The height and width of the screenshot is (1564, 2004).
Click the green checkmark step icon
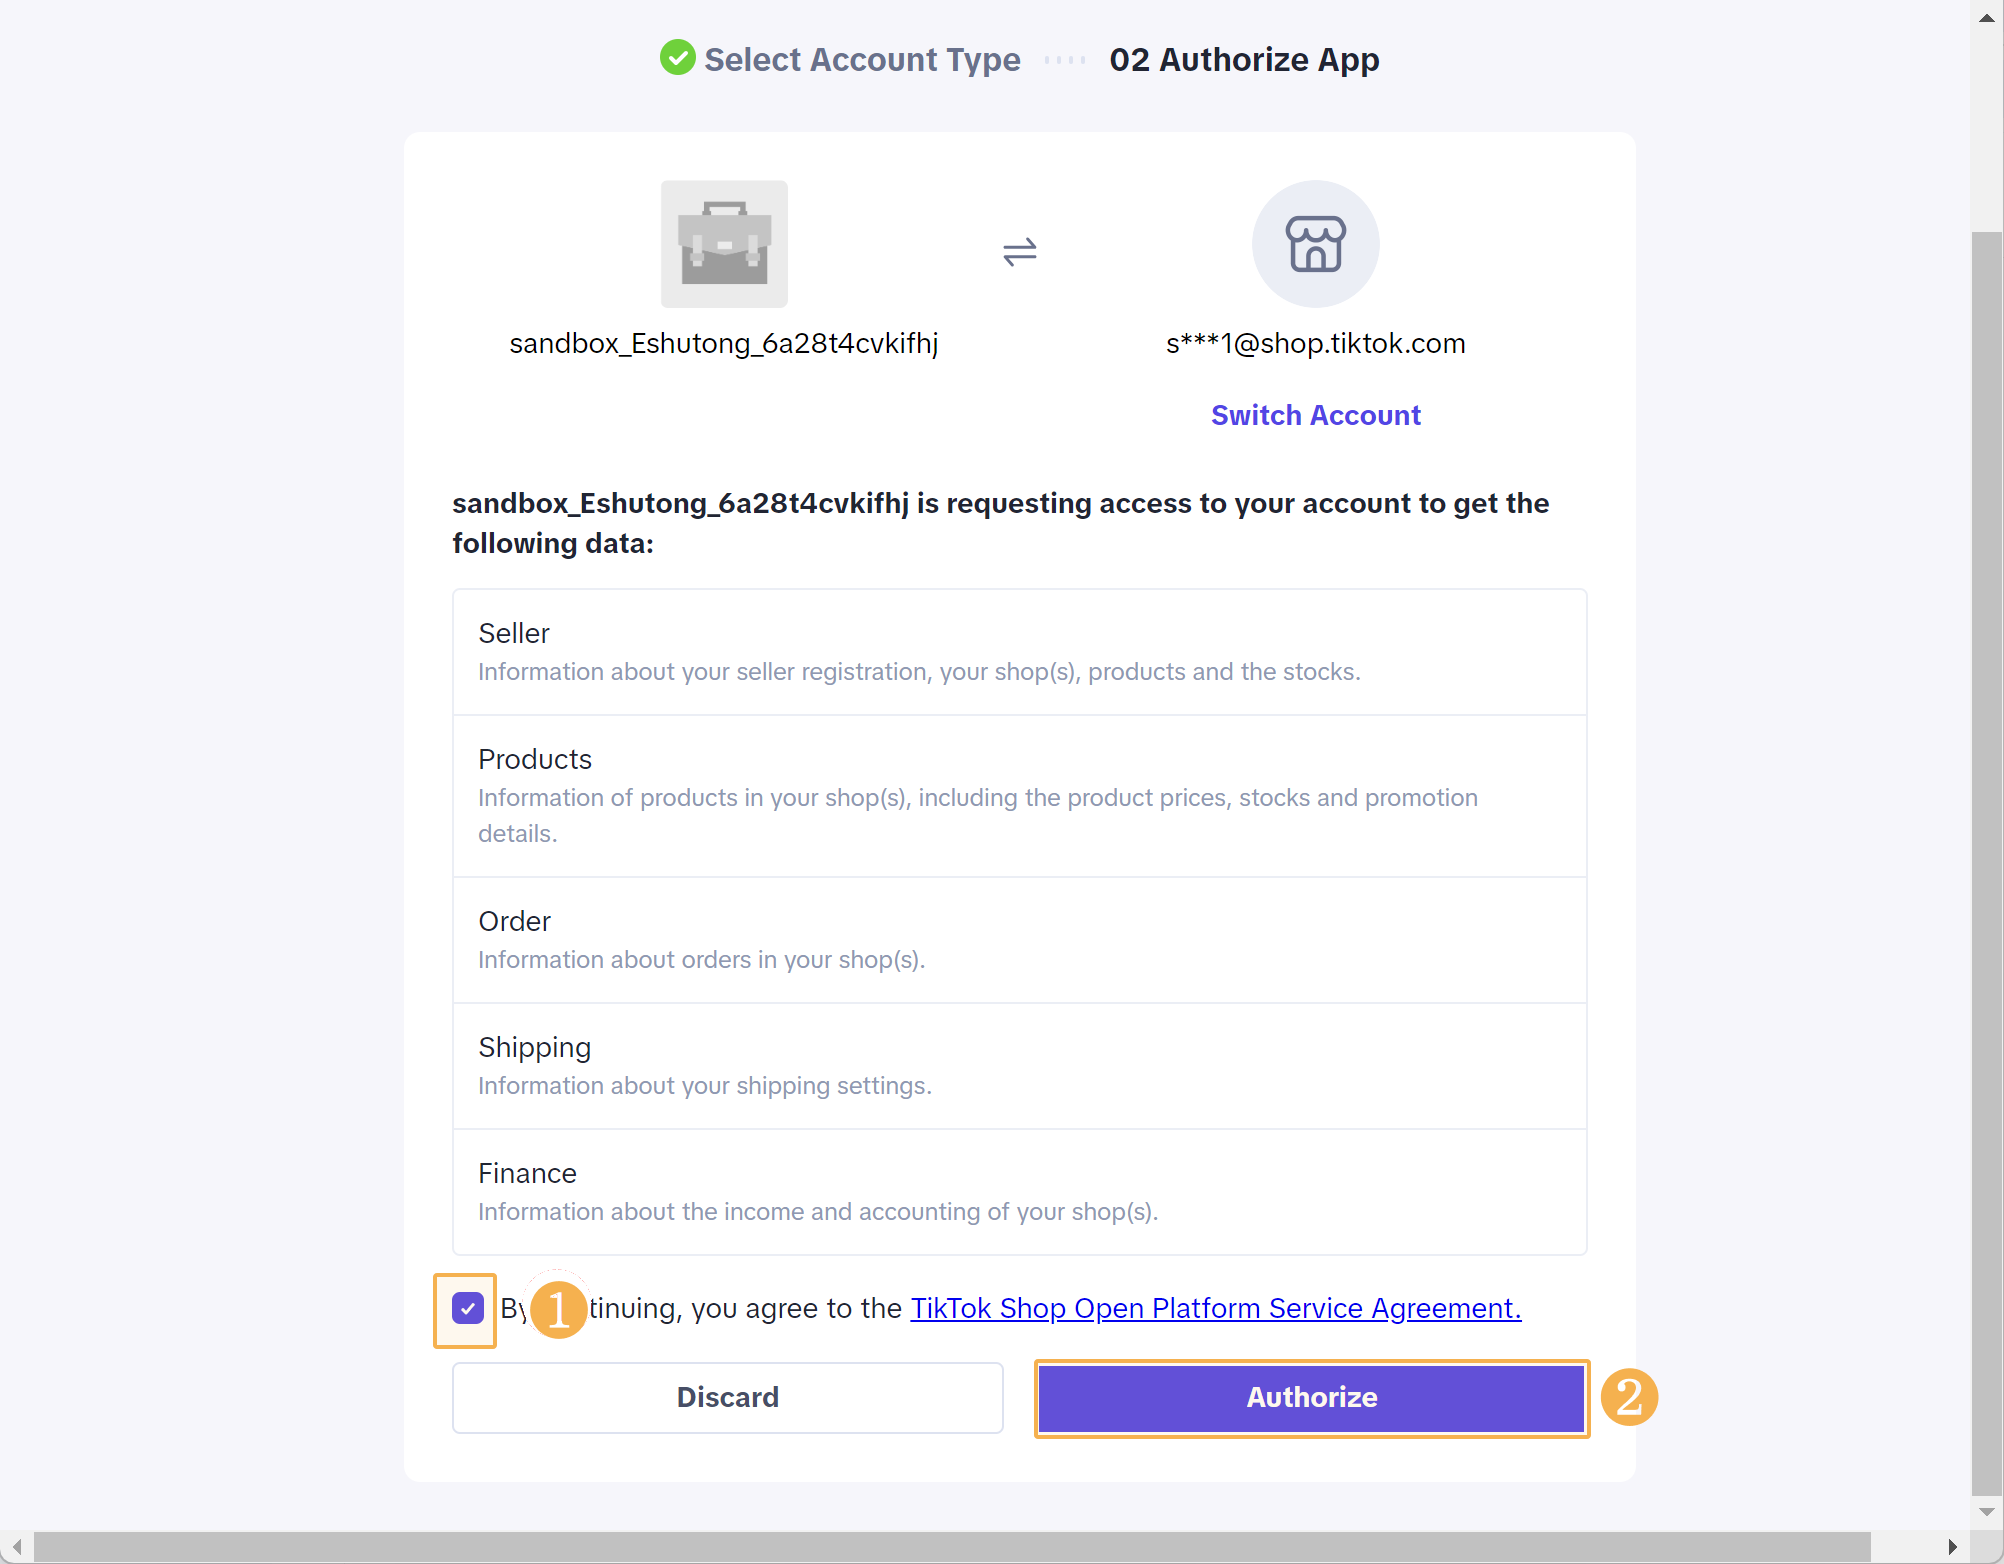click(x=677, y=58)
